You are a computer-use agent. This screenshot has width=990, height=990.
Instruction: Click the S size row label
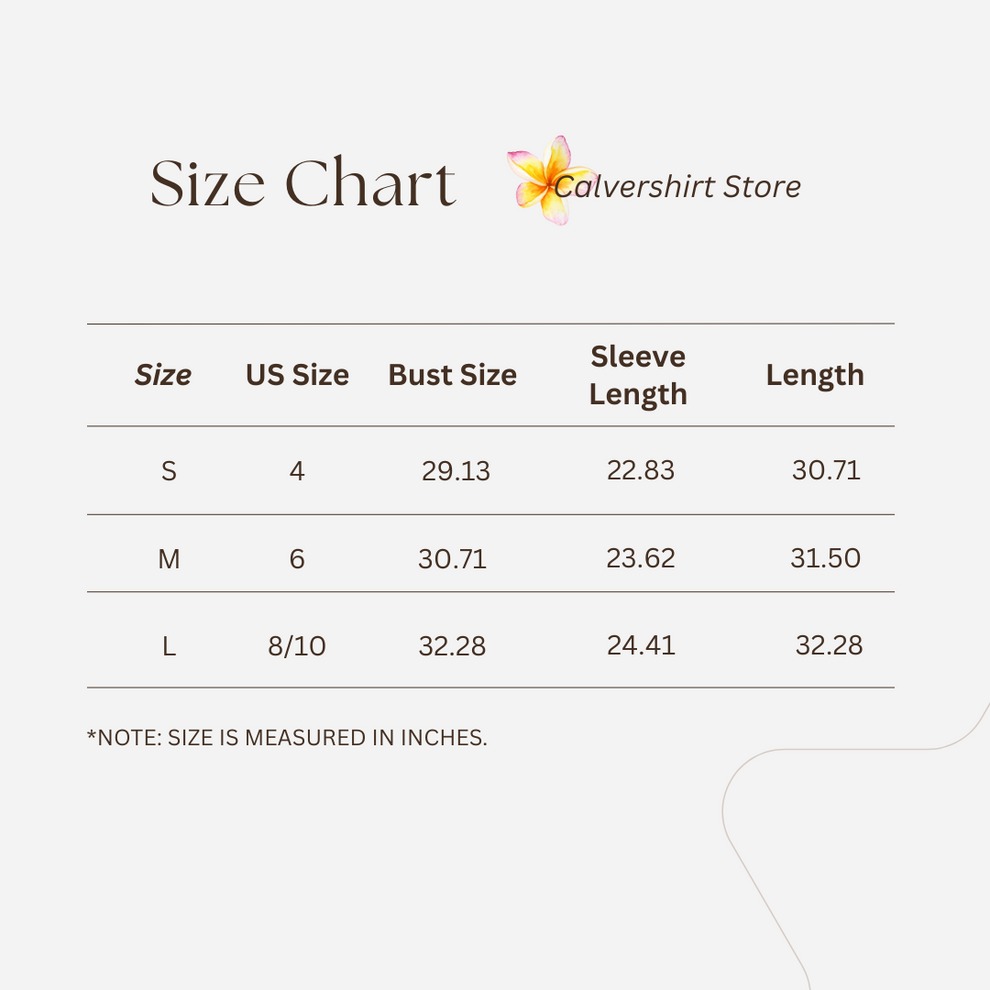169,470
